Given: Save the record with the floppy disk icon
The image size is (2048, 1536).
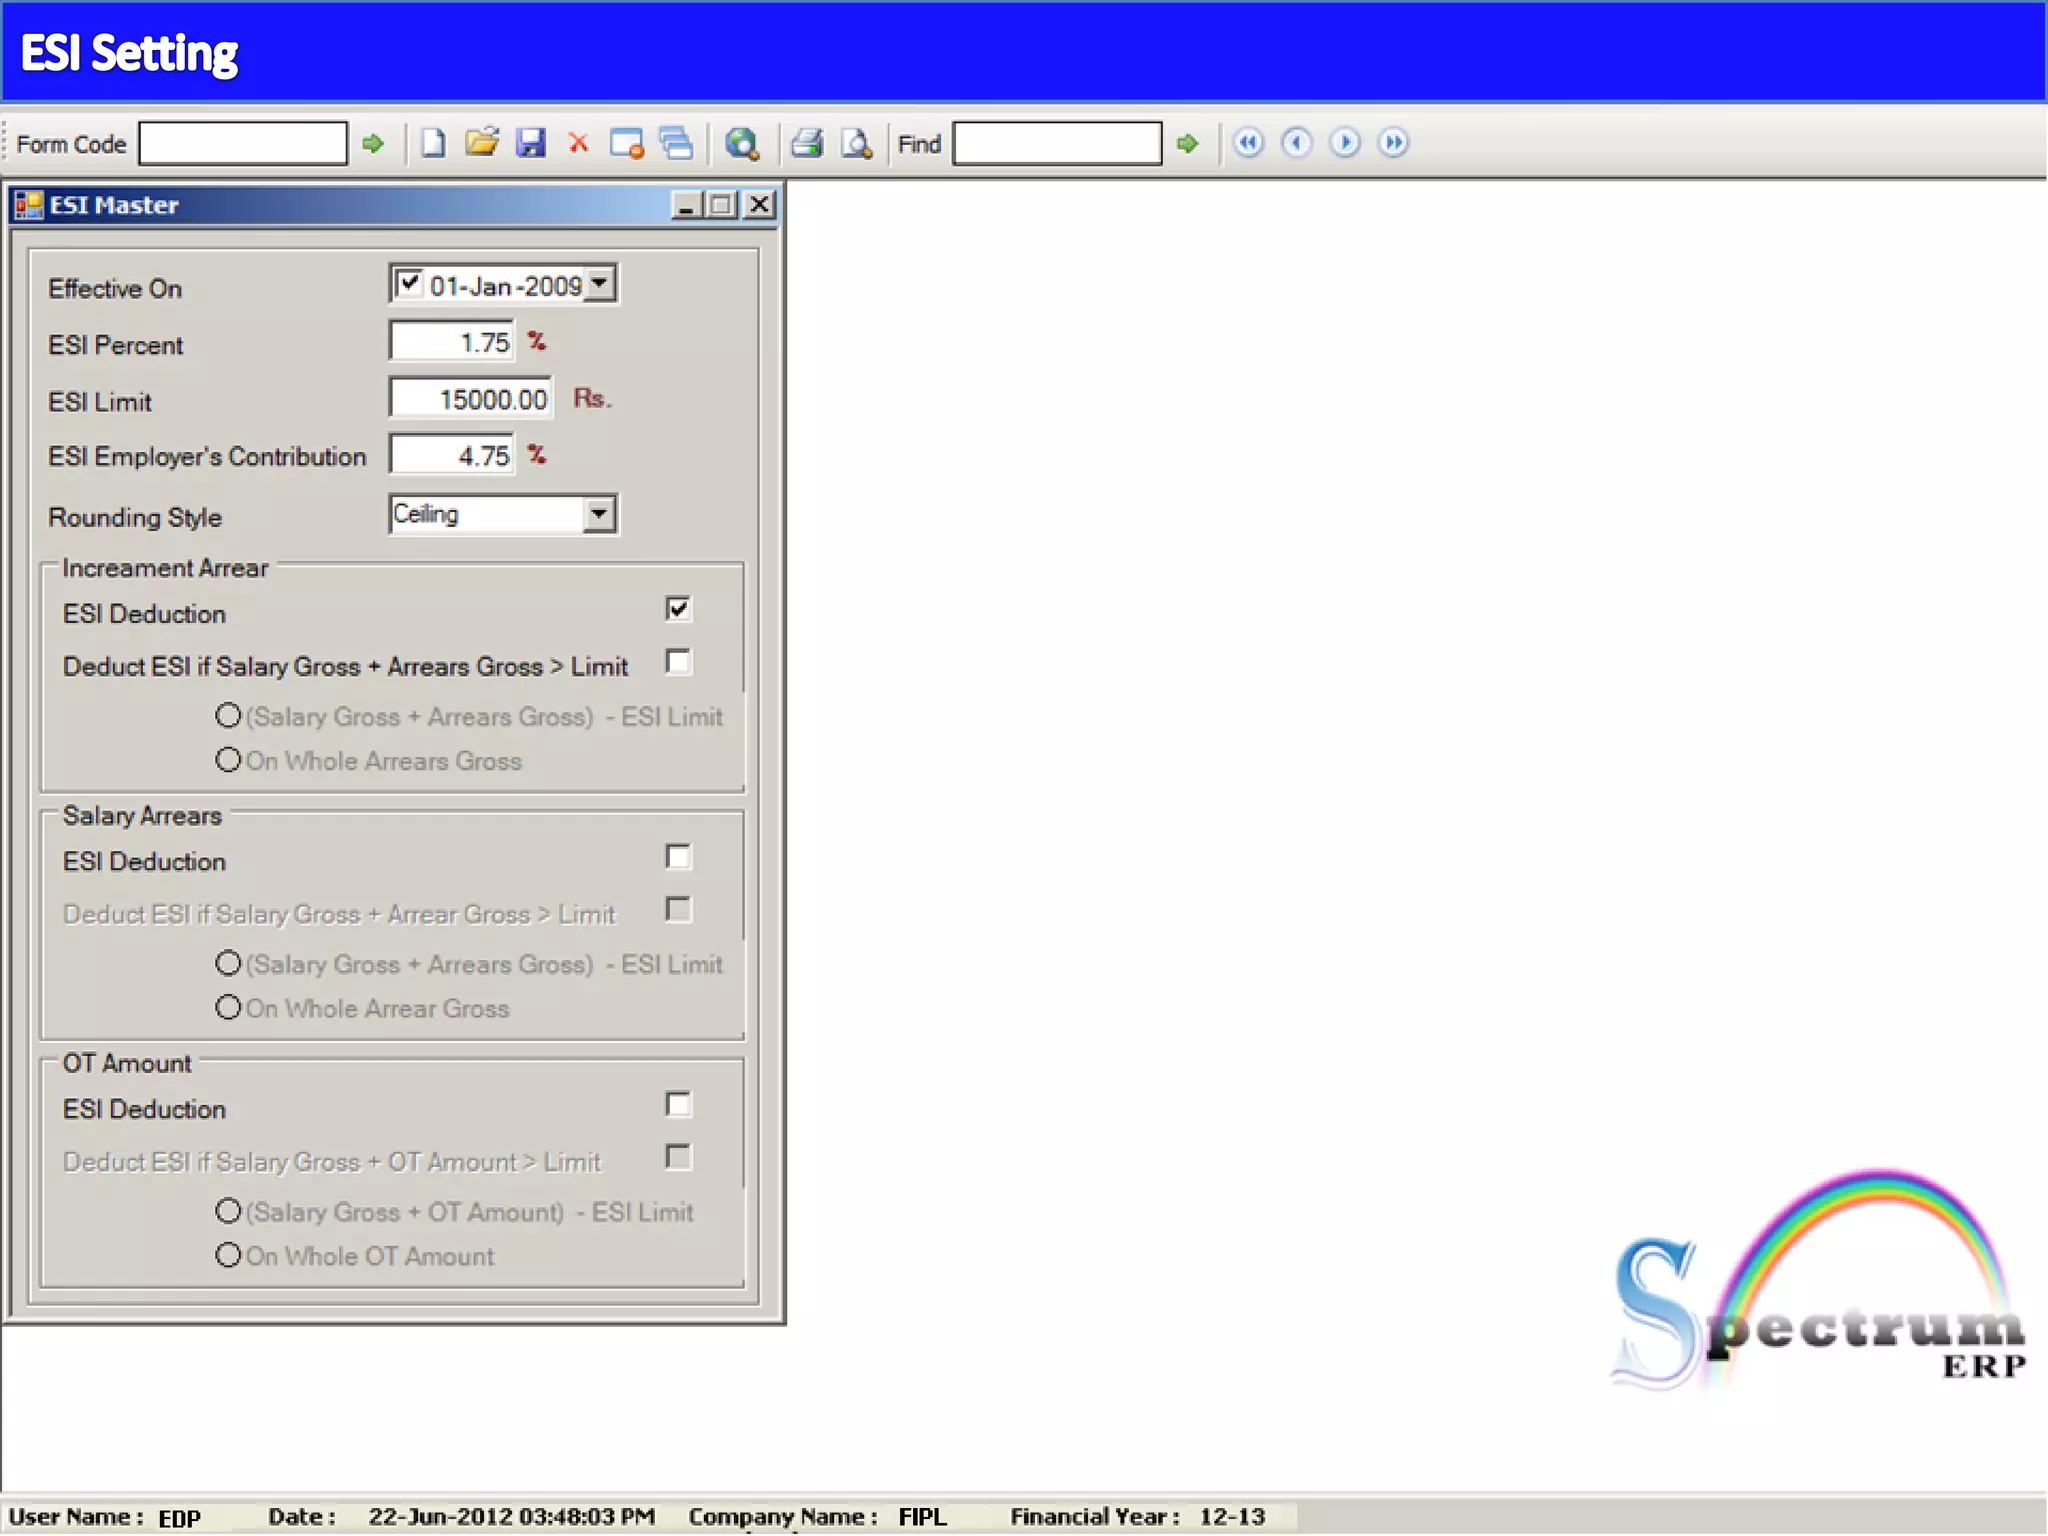Looking at the screenshot, I should coord(530,143).
